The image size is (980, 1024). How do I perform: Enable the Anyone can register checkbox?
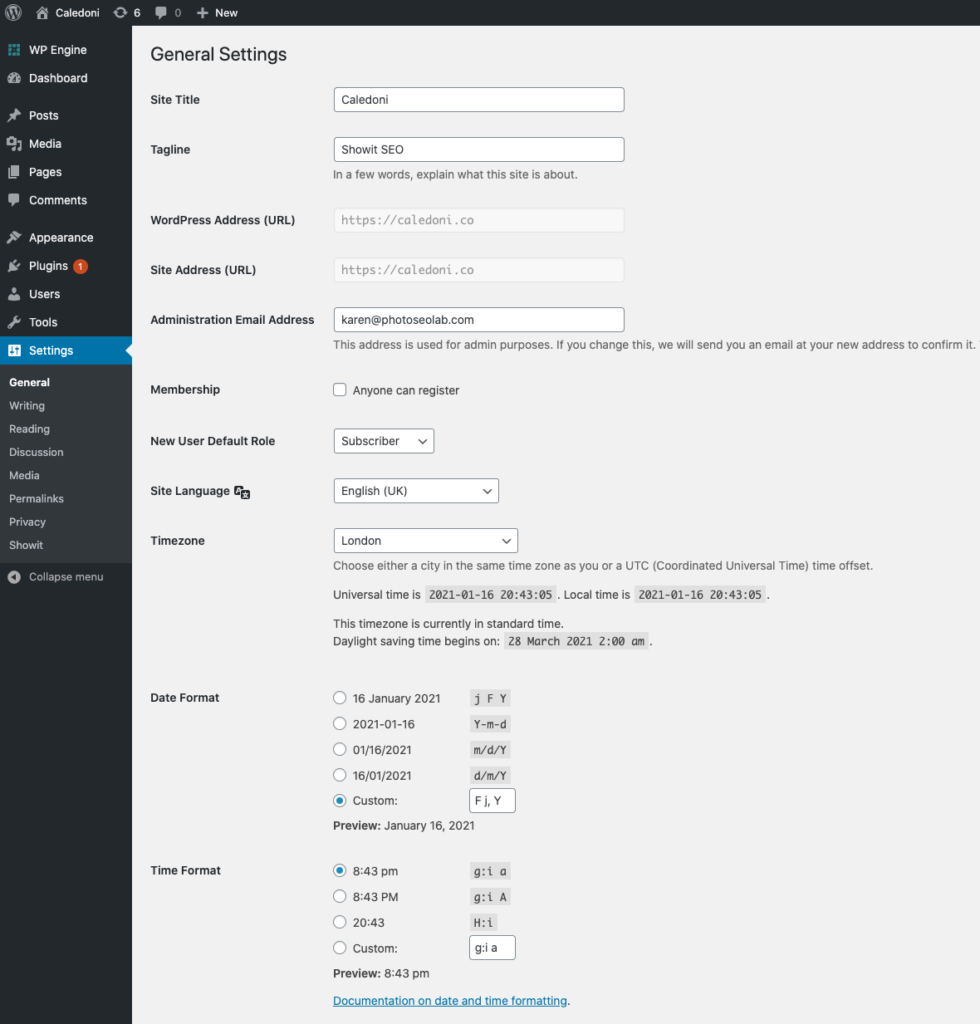340,390
